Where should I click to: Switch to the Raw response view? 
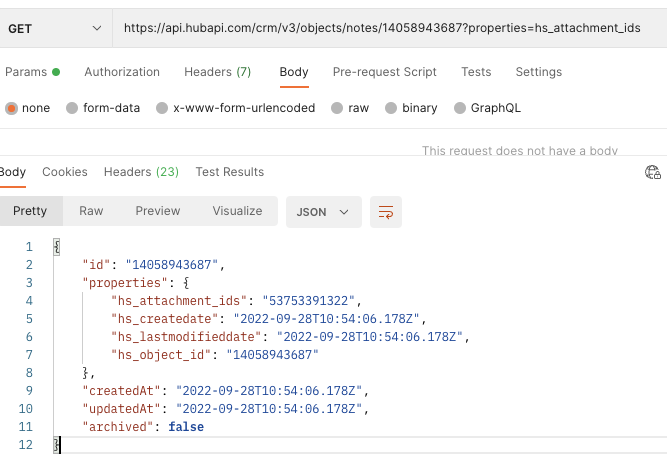pyautogui.click(x=91, y=211)
